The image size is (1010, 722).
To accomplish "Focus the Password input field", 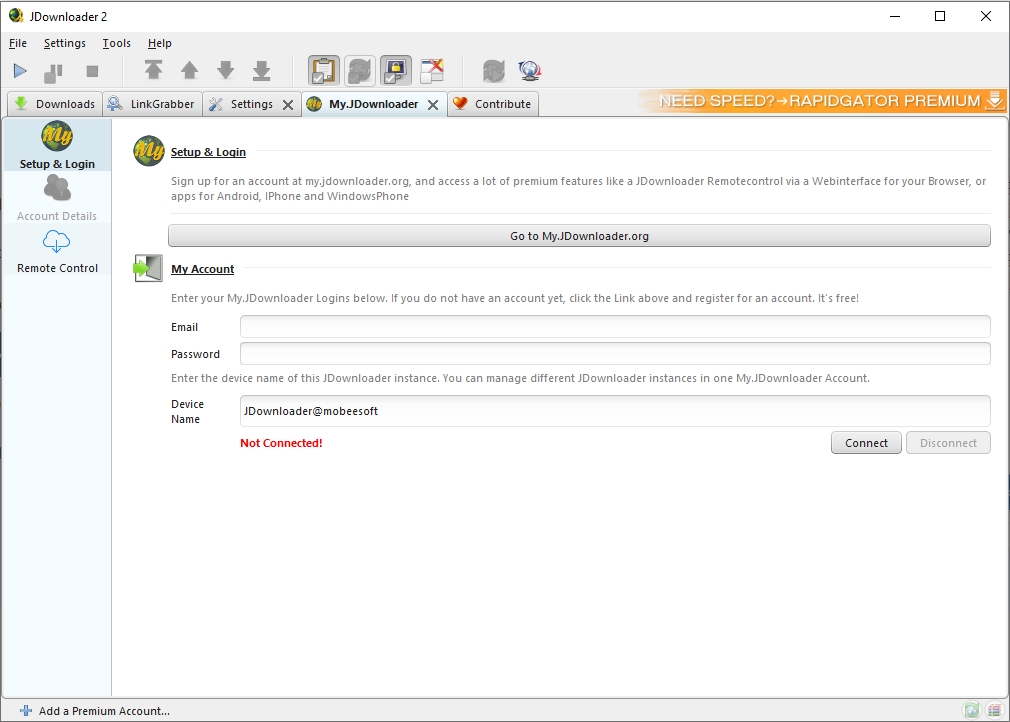I will [615, 354].
